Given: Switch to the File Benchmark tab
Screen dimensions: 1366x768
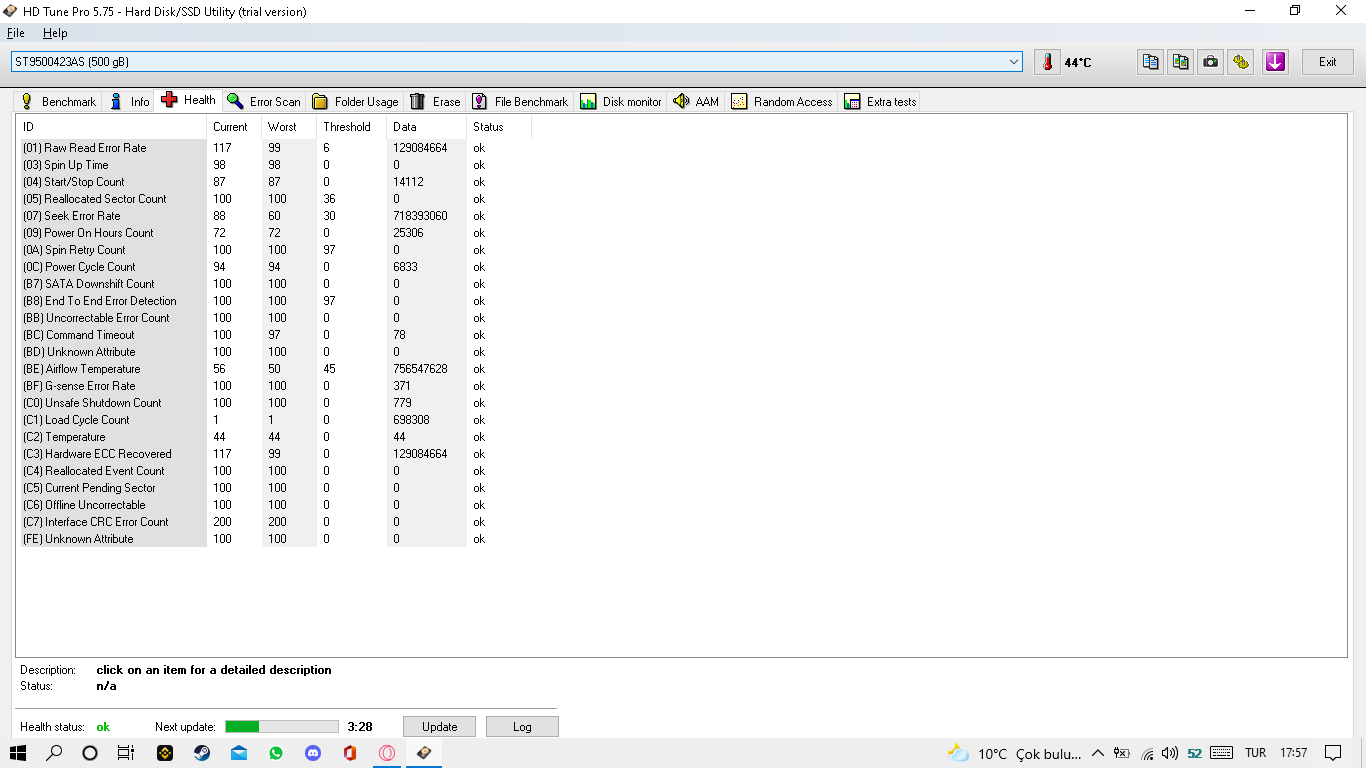Looking at the screenshot, I should pos(520,102).
